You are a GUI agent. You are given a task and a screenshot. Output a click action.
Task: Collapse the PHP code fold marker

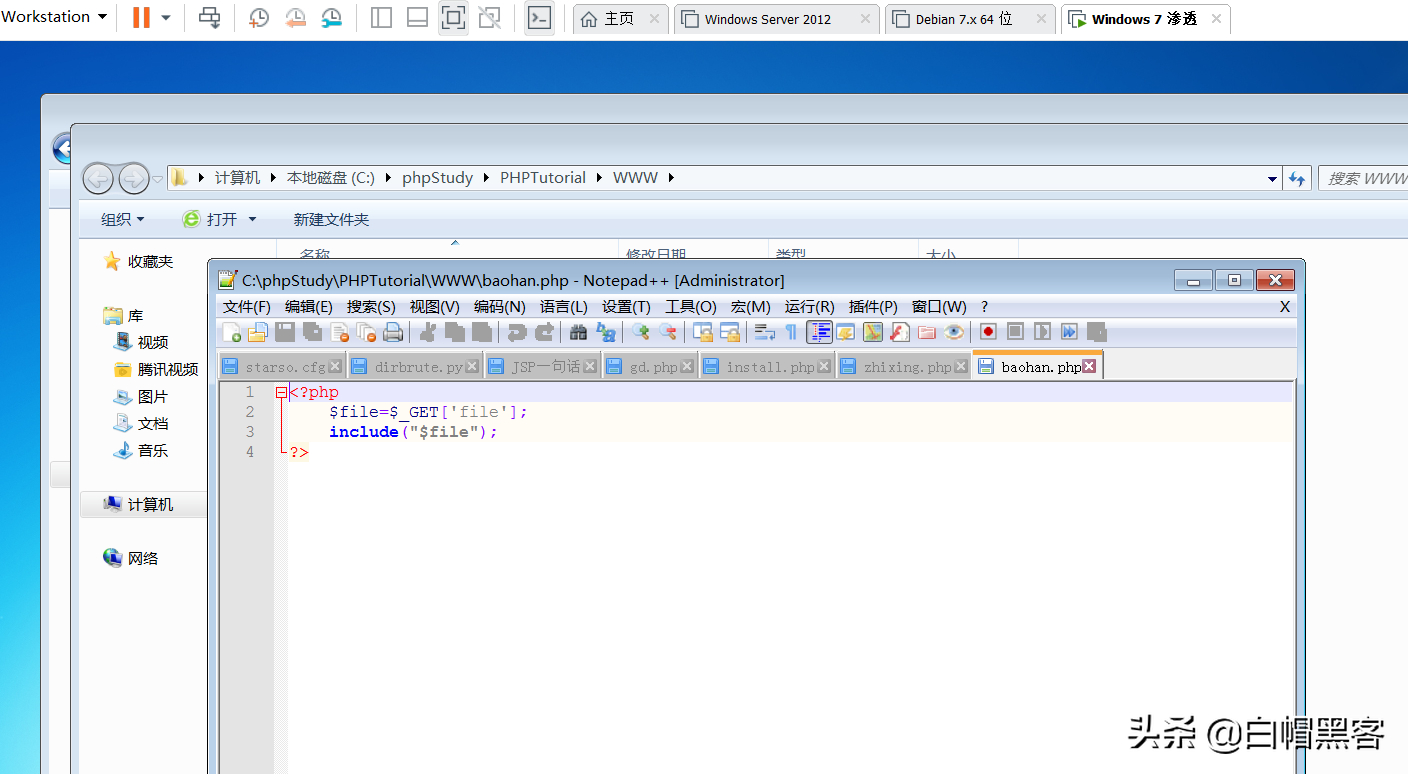282,393
